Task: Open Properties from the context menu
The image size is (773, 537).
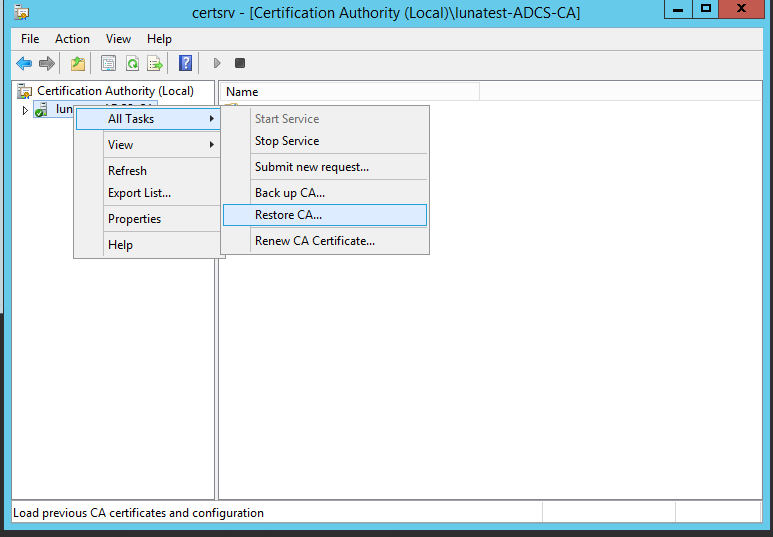Action: pos(148,219)
